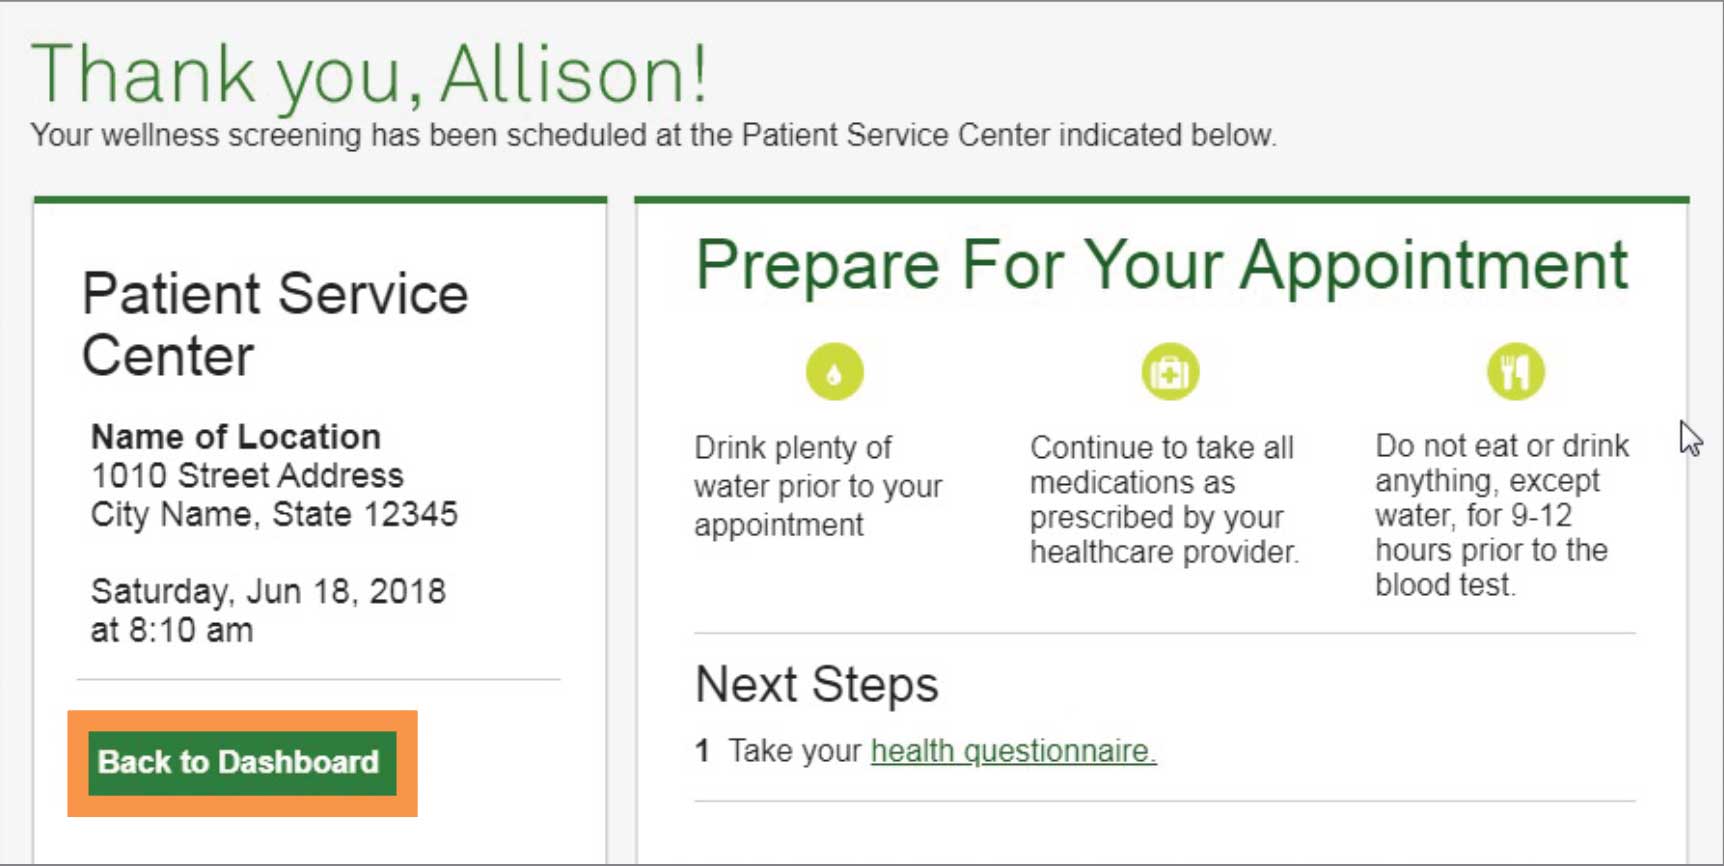
Task: Click the drink plenty of water instruction
Action: coord(817,486)
